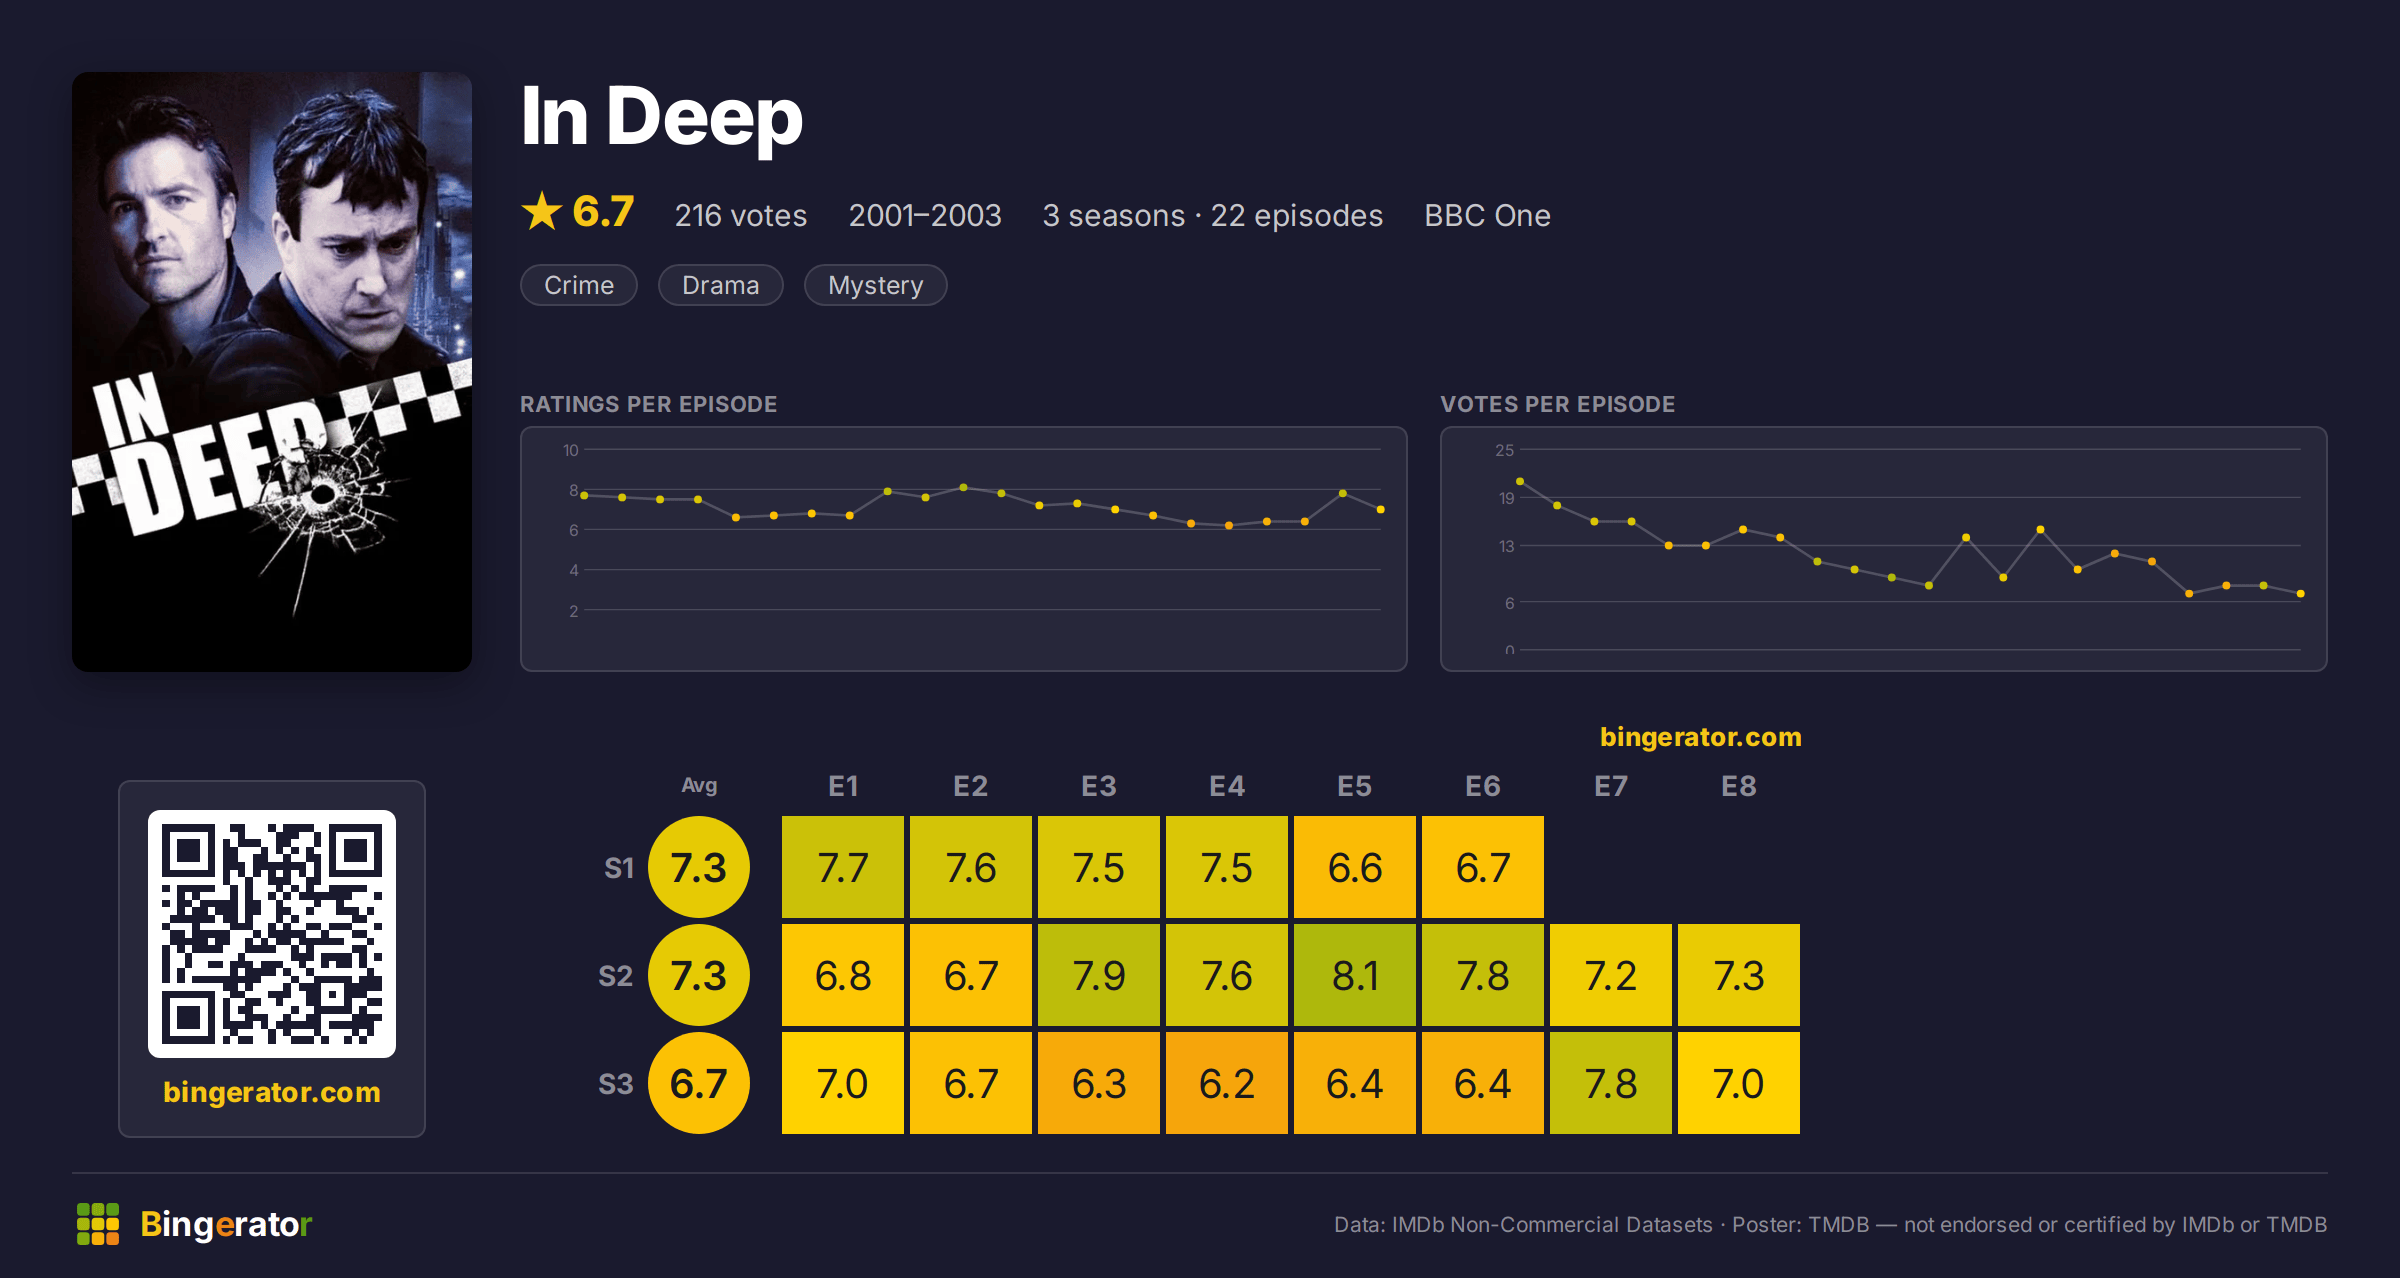Open bingerator.com link below QR code

pyautogui.click(x=272, y=1092)
